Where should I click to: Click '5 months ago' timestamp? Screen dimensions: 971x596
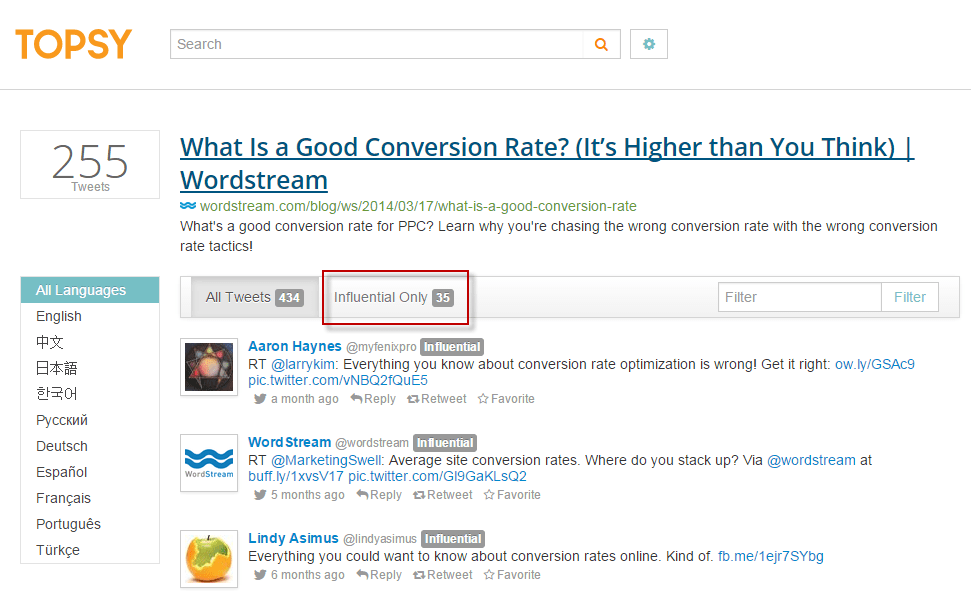click(x=308, y=495)
